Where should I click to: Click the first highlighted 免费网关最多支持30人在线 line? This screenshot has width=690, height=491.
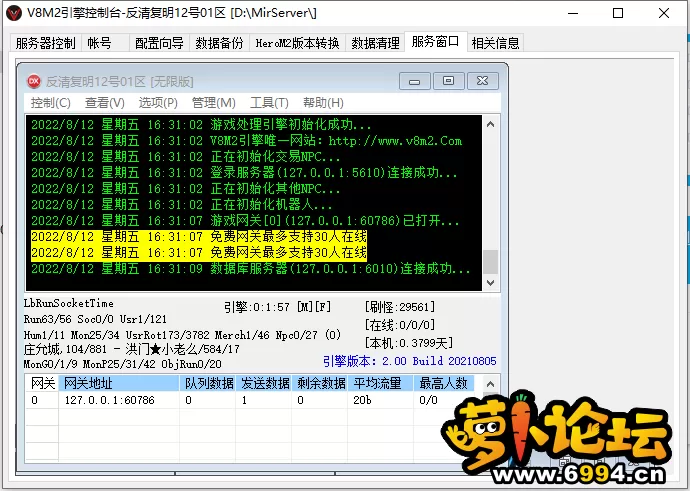(199, 237)
